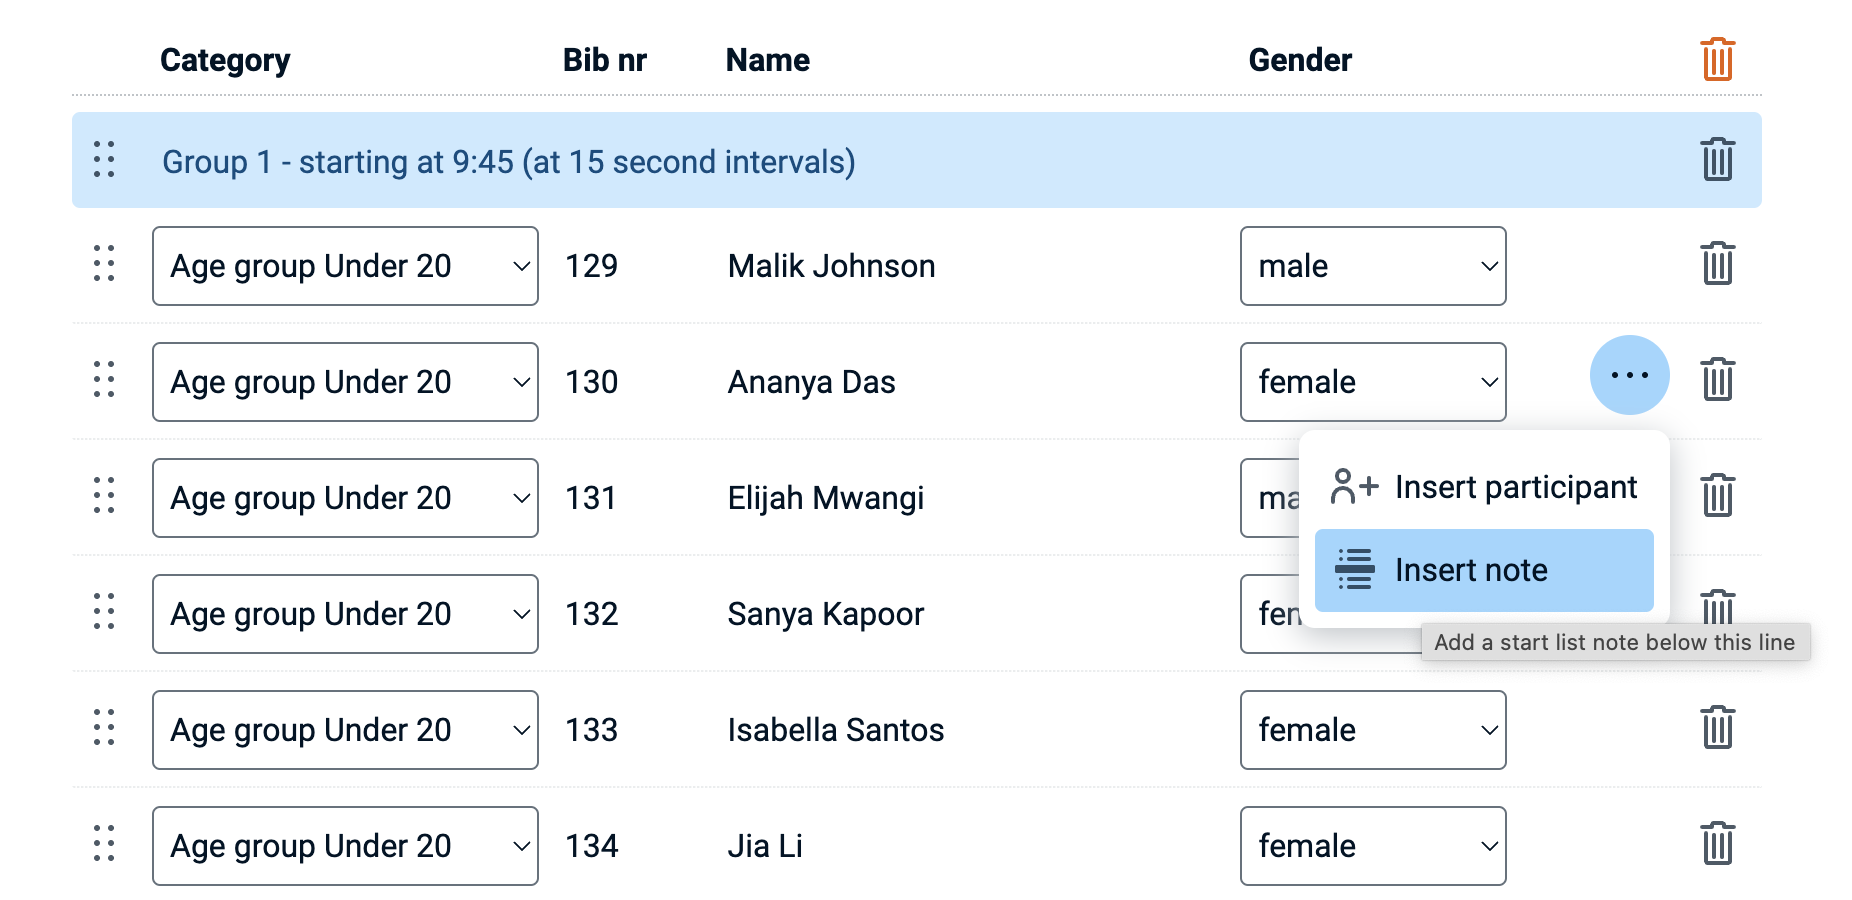This screenshot has height=900, width=1852.
Task: Delete Elijah Mwangi's row with trash icon
Action: tap(1717, 496)
